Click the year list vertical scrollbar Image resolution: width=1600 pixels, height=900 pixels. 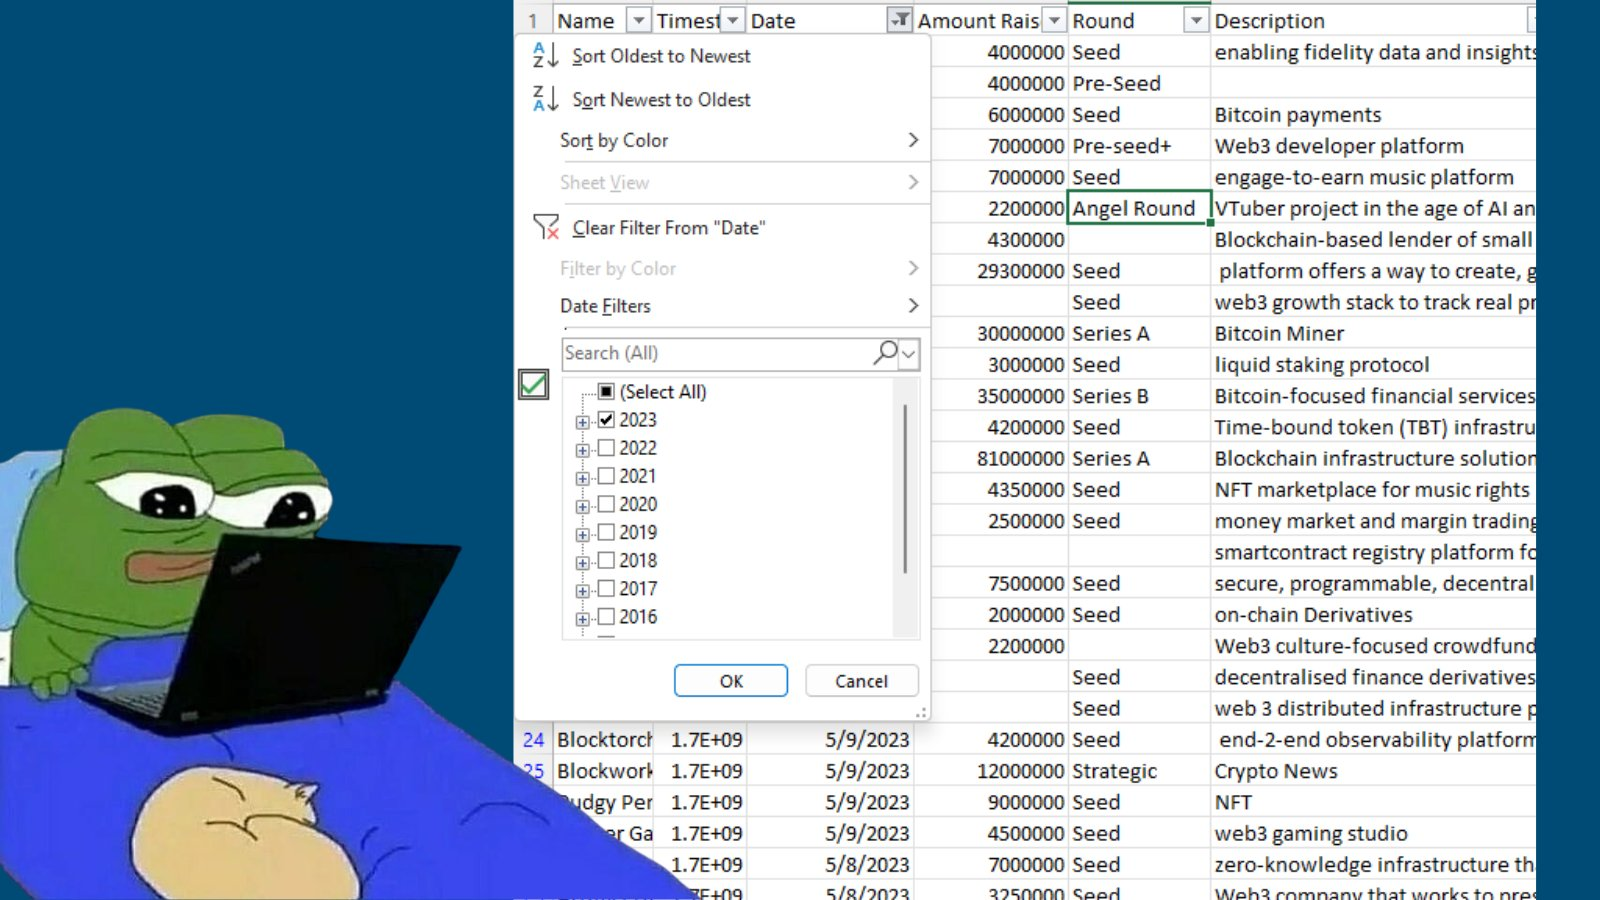905,490
